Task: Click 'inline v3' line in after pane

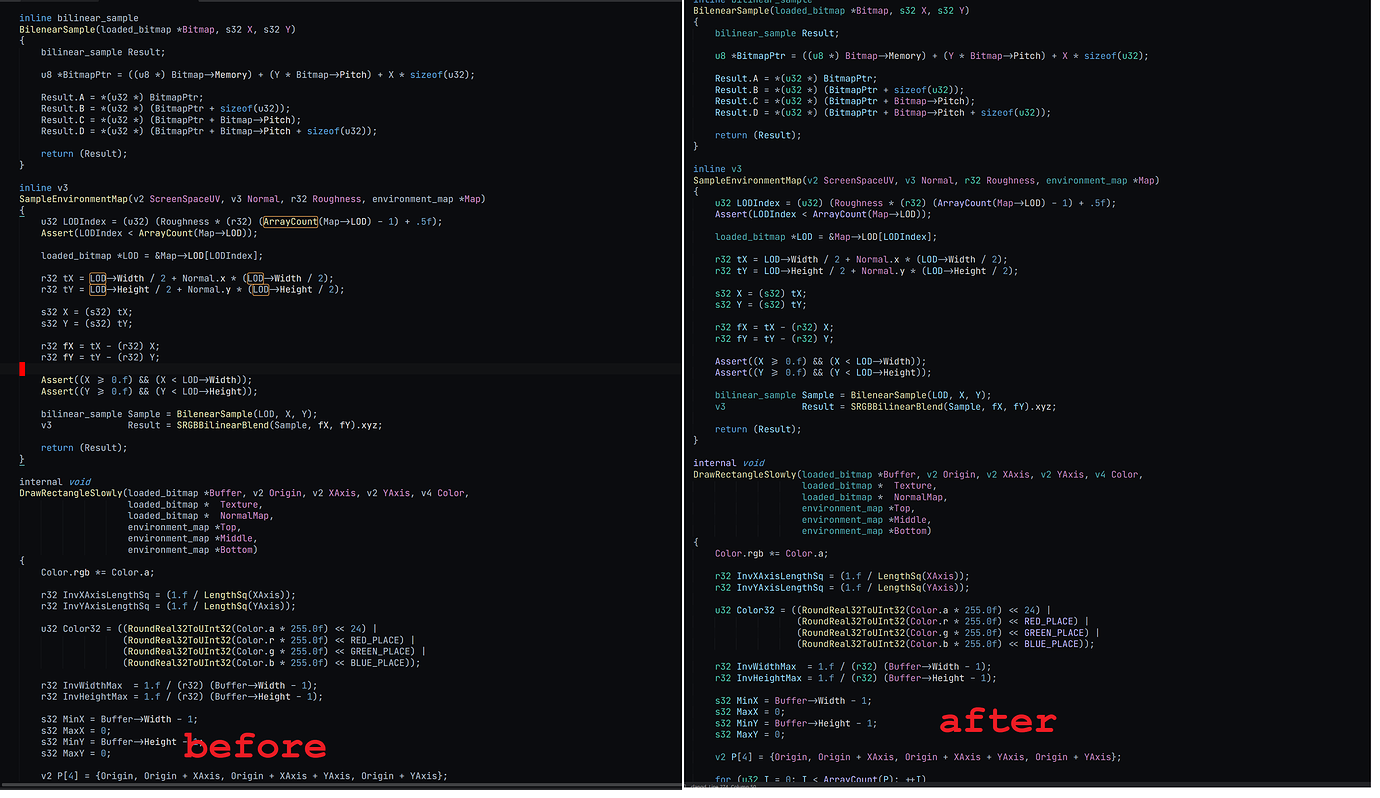Action: pyautogui.click(x=718, y=169)
